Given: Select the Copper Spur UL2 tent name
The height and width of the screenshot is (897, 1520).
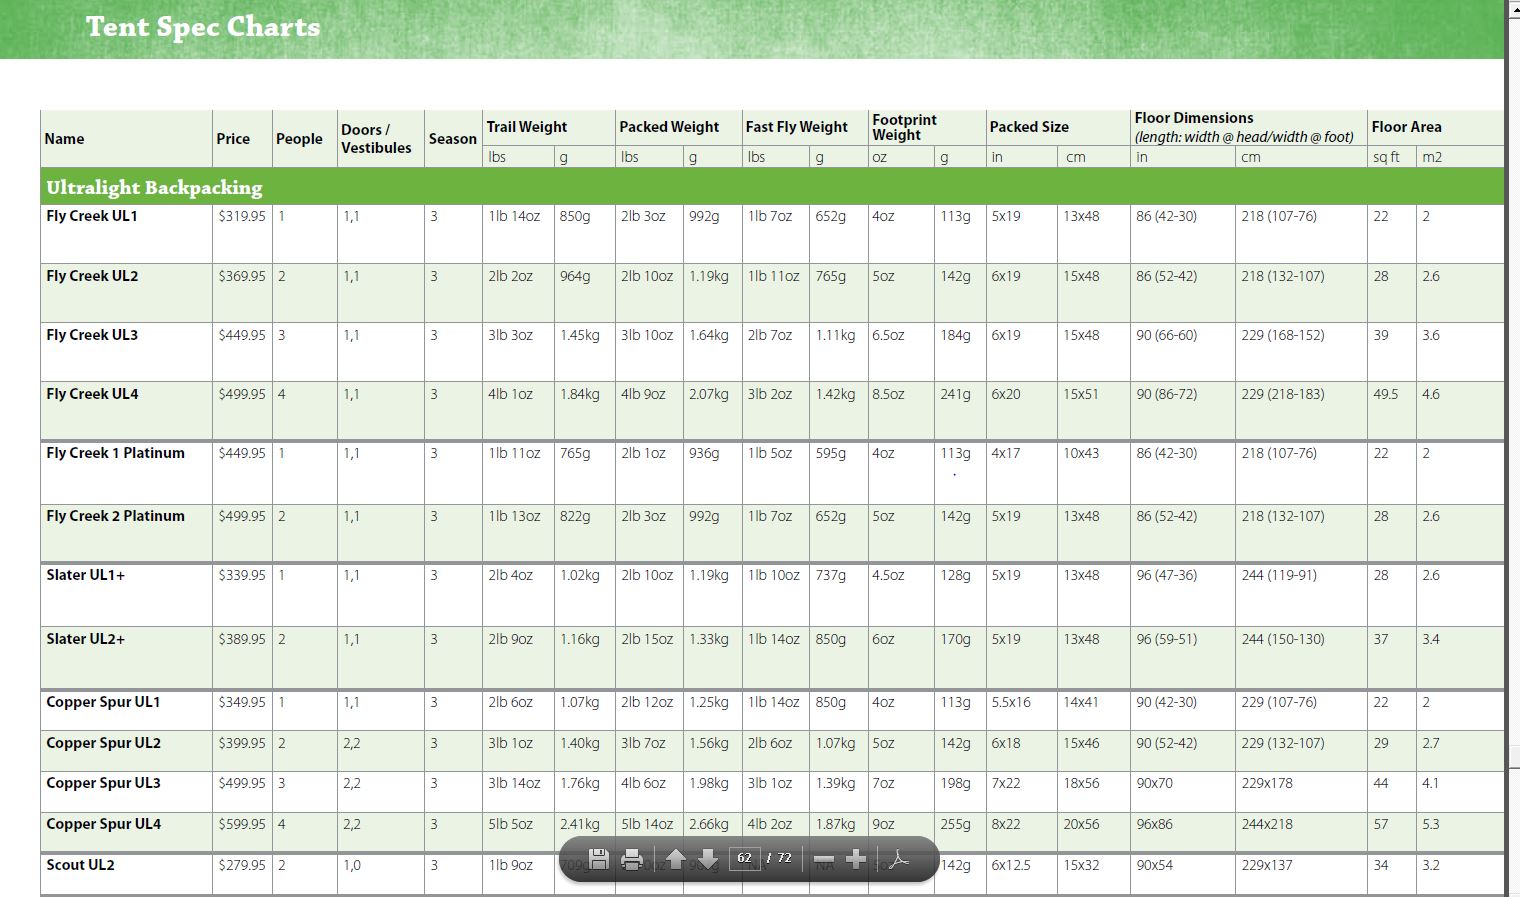Looking at the screenshot, I should click(103, 743).
